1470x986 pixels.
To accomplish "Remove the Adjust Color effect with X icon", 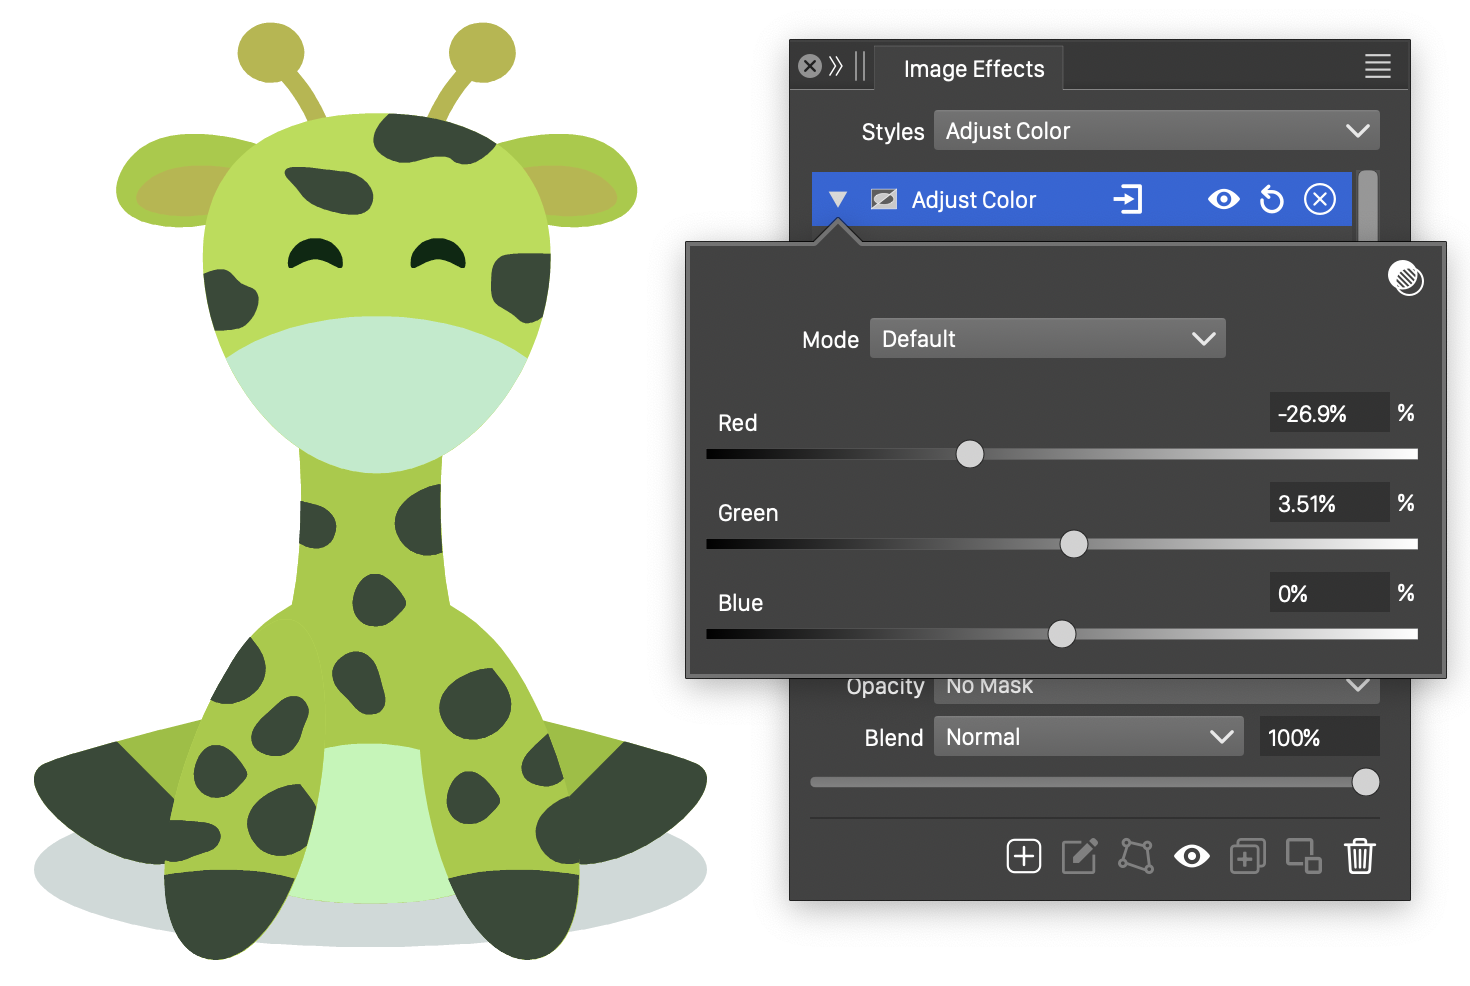I will (1319, 200).
